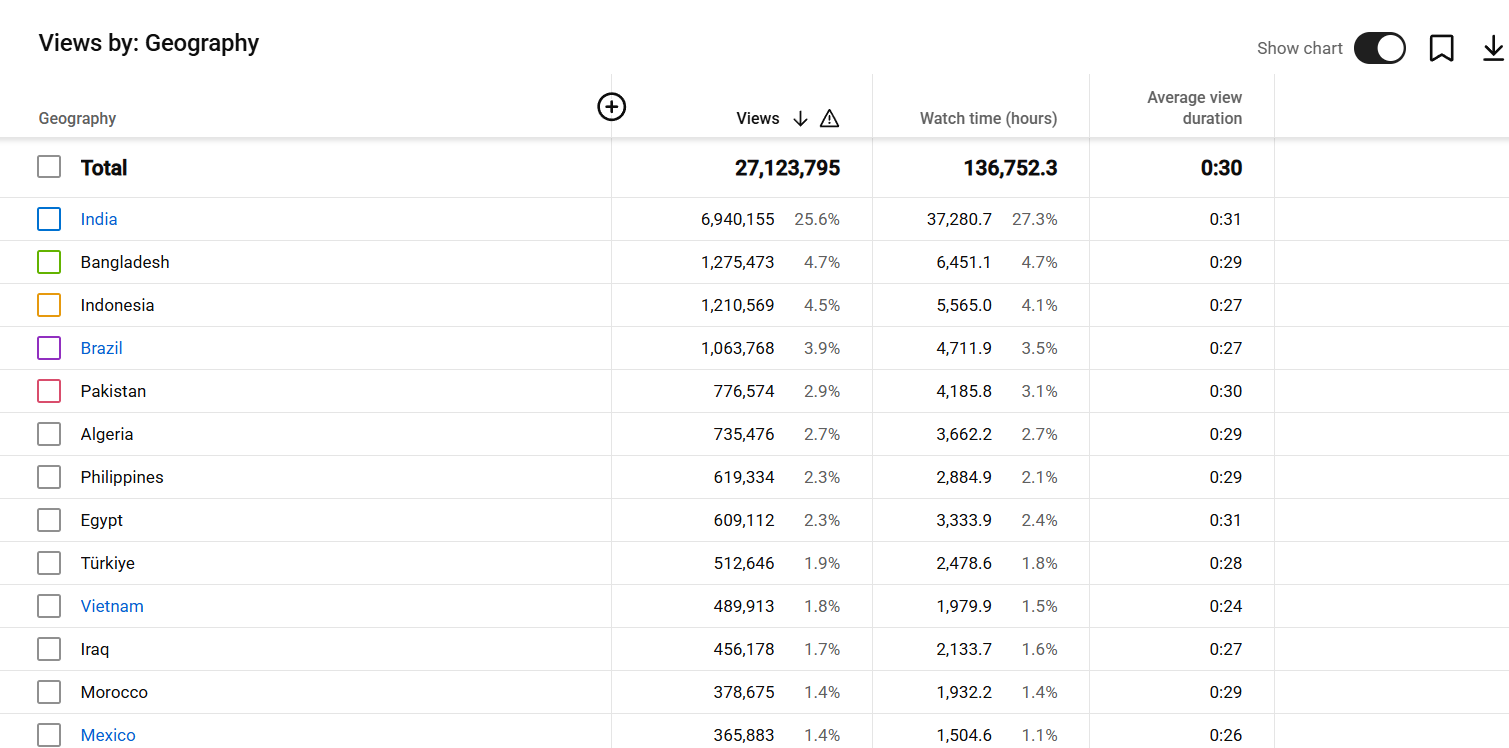Click the add metric plus icon
1509x748 pixels.
point(611,106)
